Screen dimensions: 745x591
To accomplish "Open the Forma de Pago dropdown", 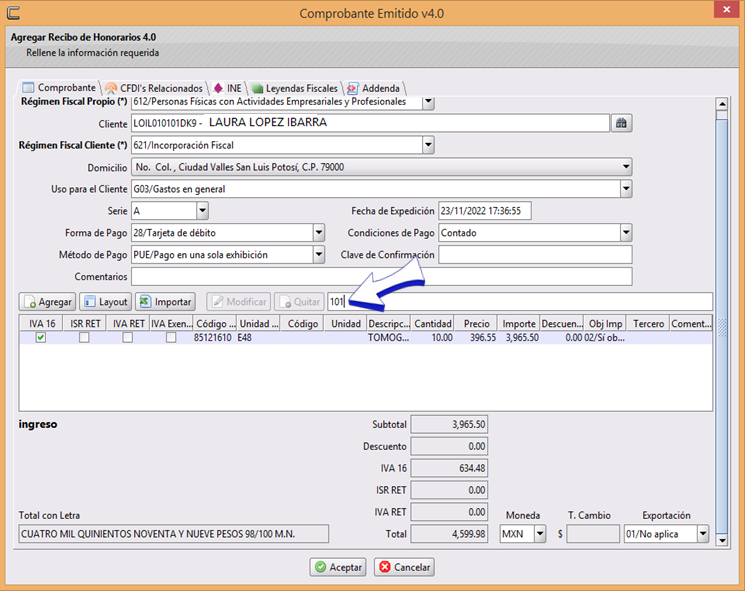I will pos(319,233).
